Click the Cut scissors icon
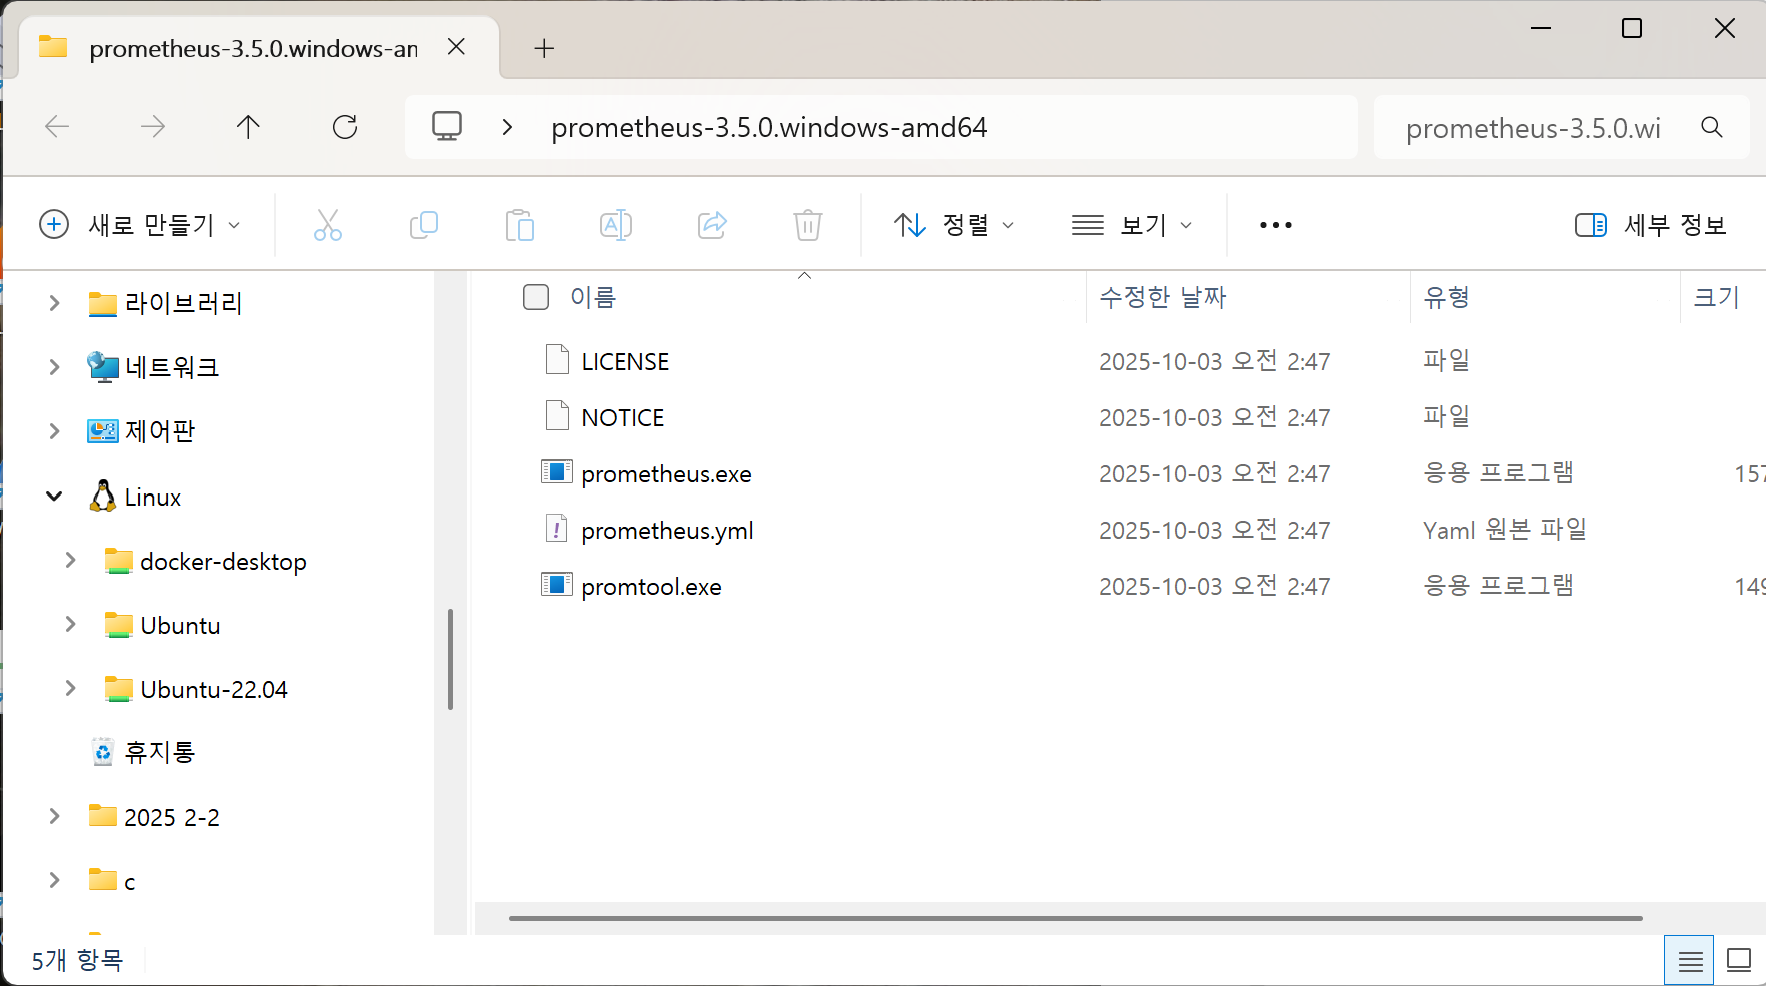This screenshot has width=1766, height=986. pyautogui.click(x=328, y=225)
